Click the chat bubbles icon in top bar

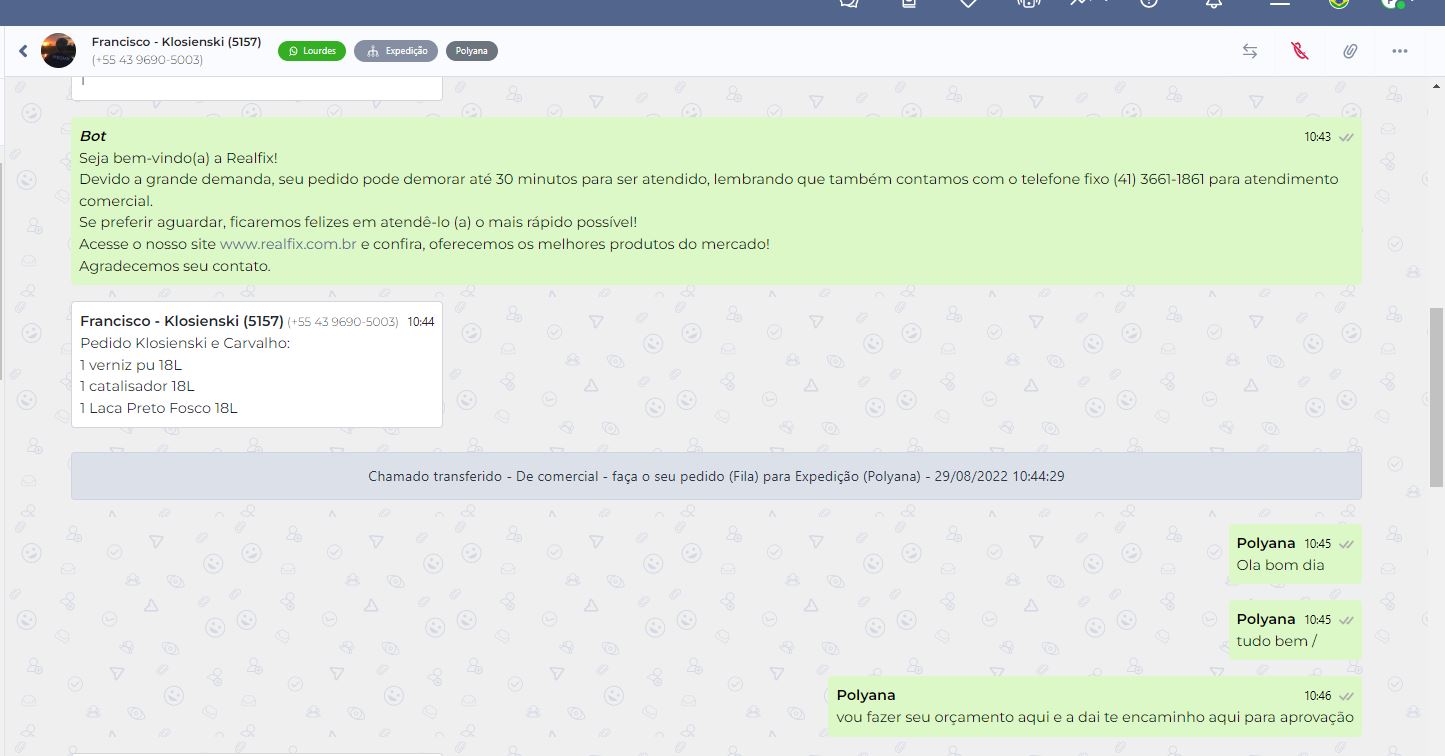click(x=849, y=4)
